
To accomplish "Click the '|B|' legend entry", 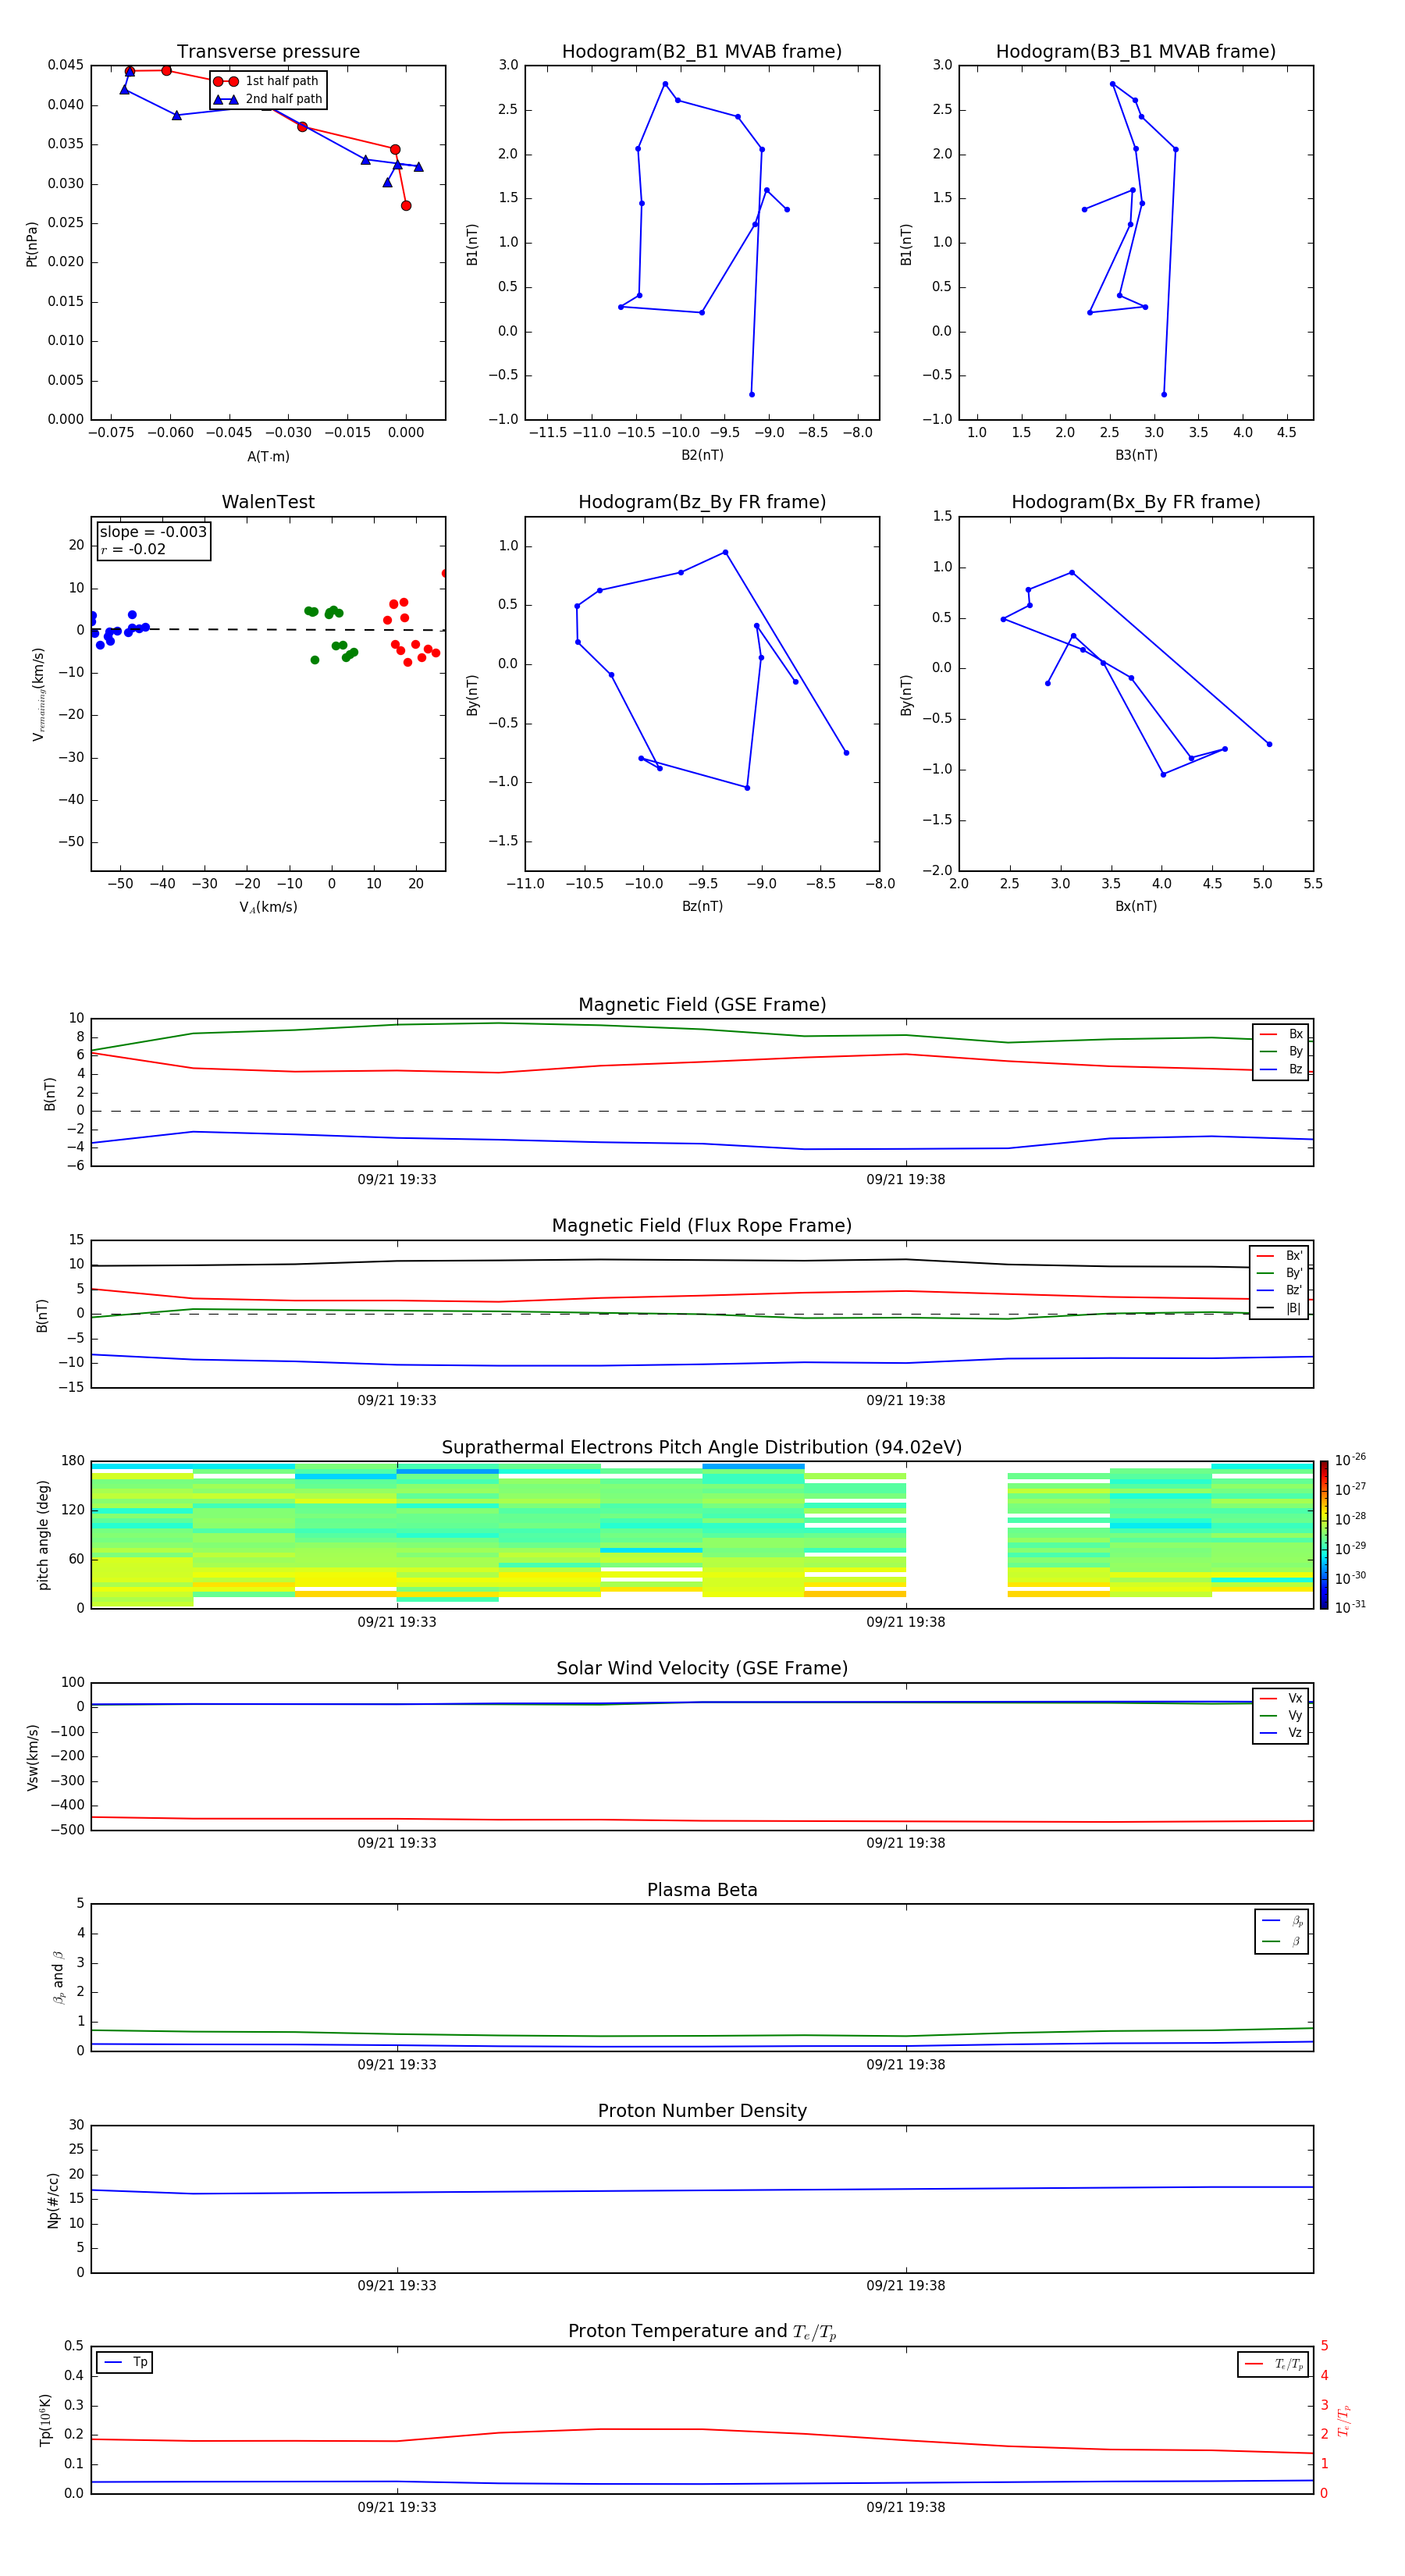I will click(x=1279, y=1308).
